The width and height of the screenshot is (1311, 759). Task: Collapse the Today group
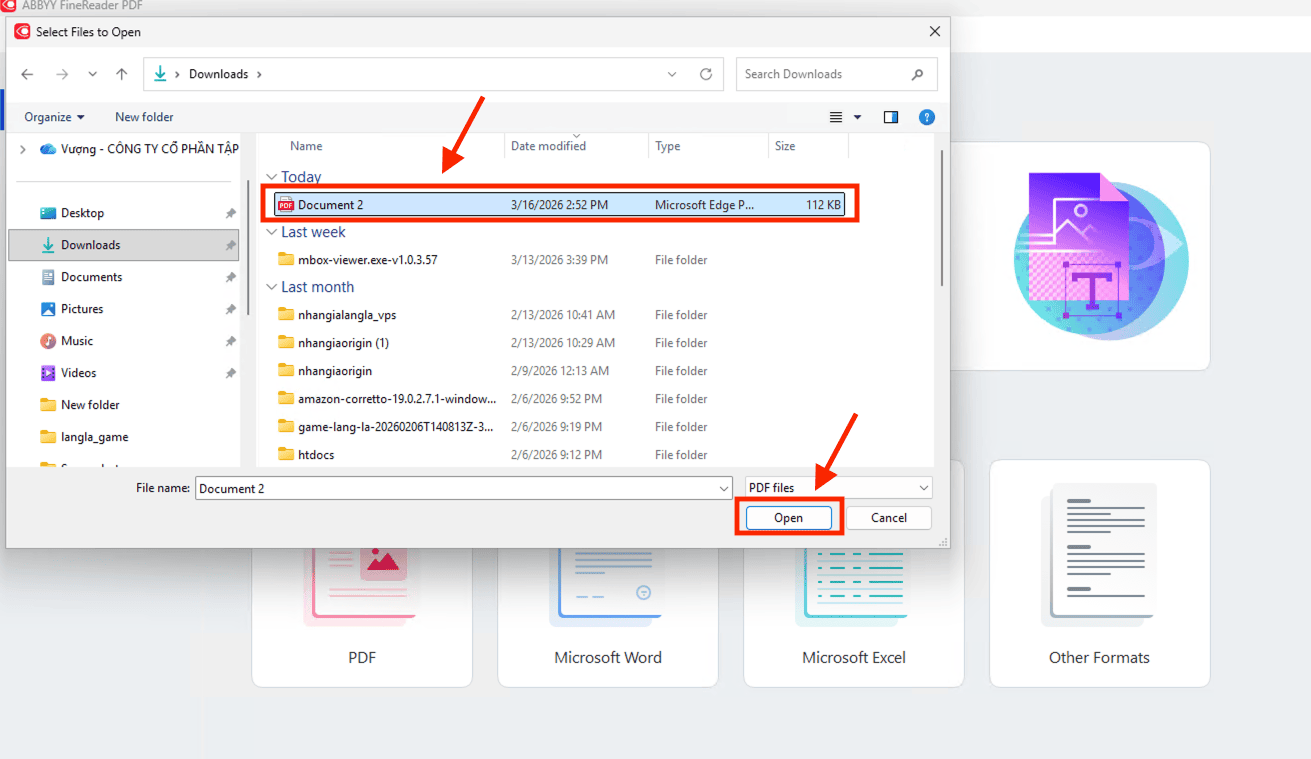coord(271,177)
